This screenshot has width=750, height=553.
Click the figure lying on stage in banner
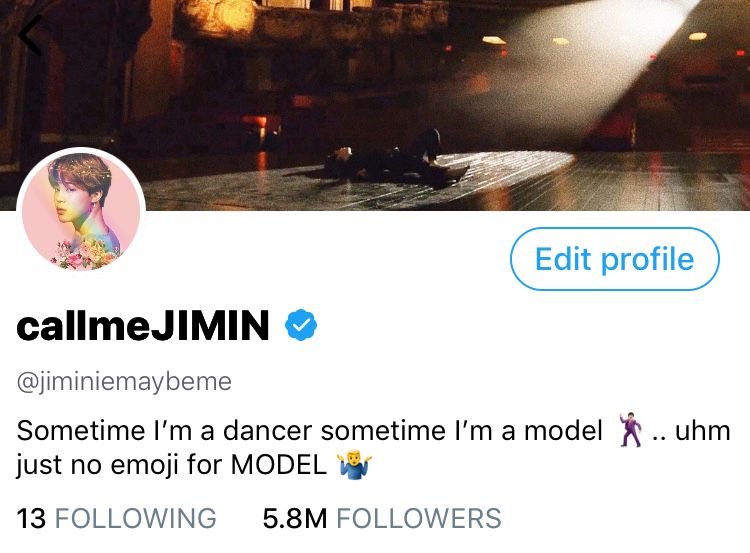tap(395, 160)
